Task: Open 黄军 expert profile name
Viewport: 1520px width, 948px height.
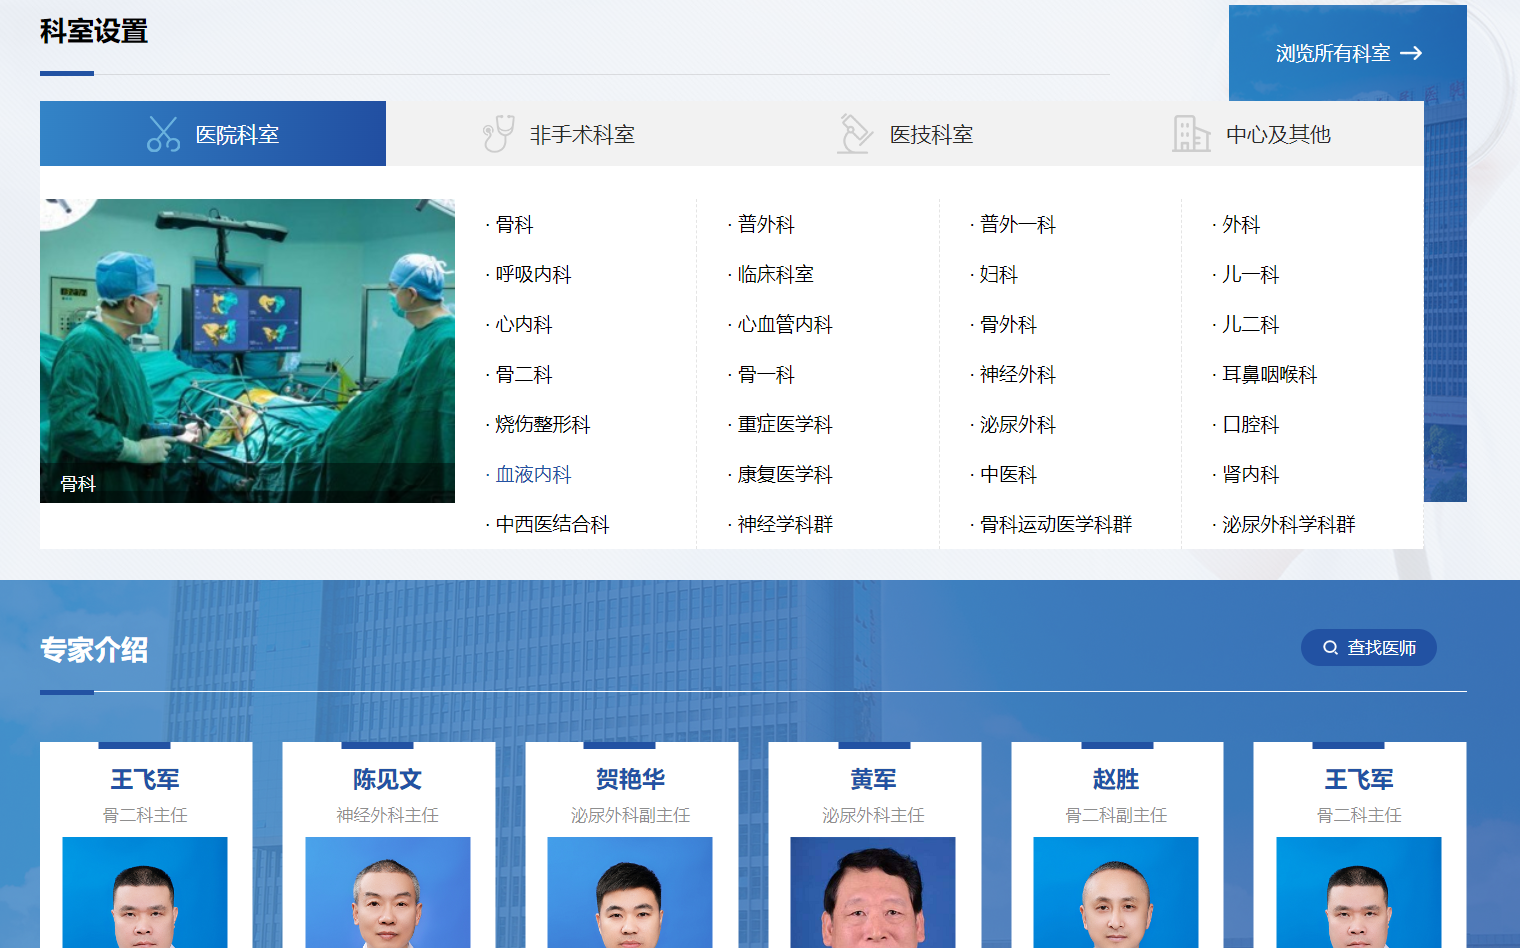Action: 873,779
